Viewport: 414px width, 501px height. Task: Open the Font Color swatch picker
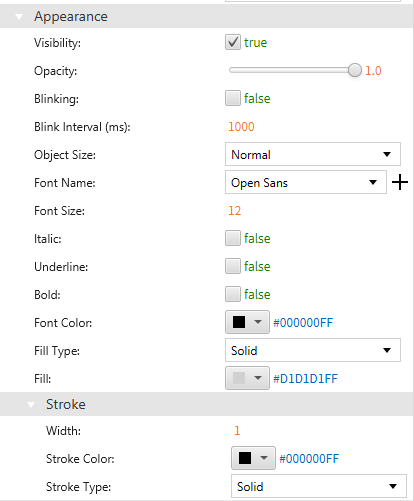(247, 322)
